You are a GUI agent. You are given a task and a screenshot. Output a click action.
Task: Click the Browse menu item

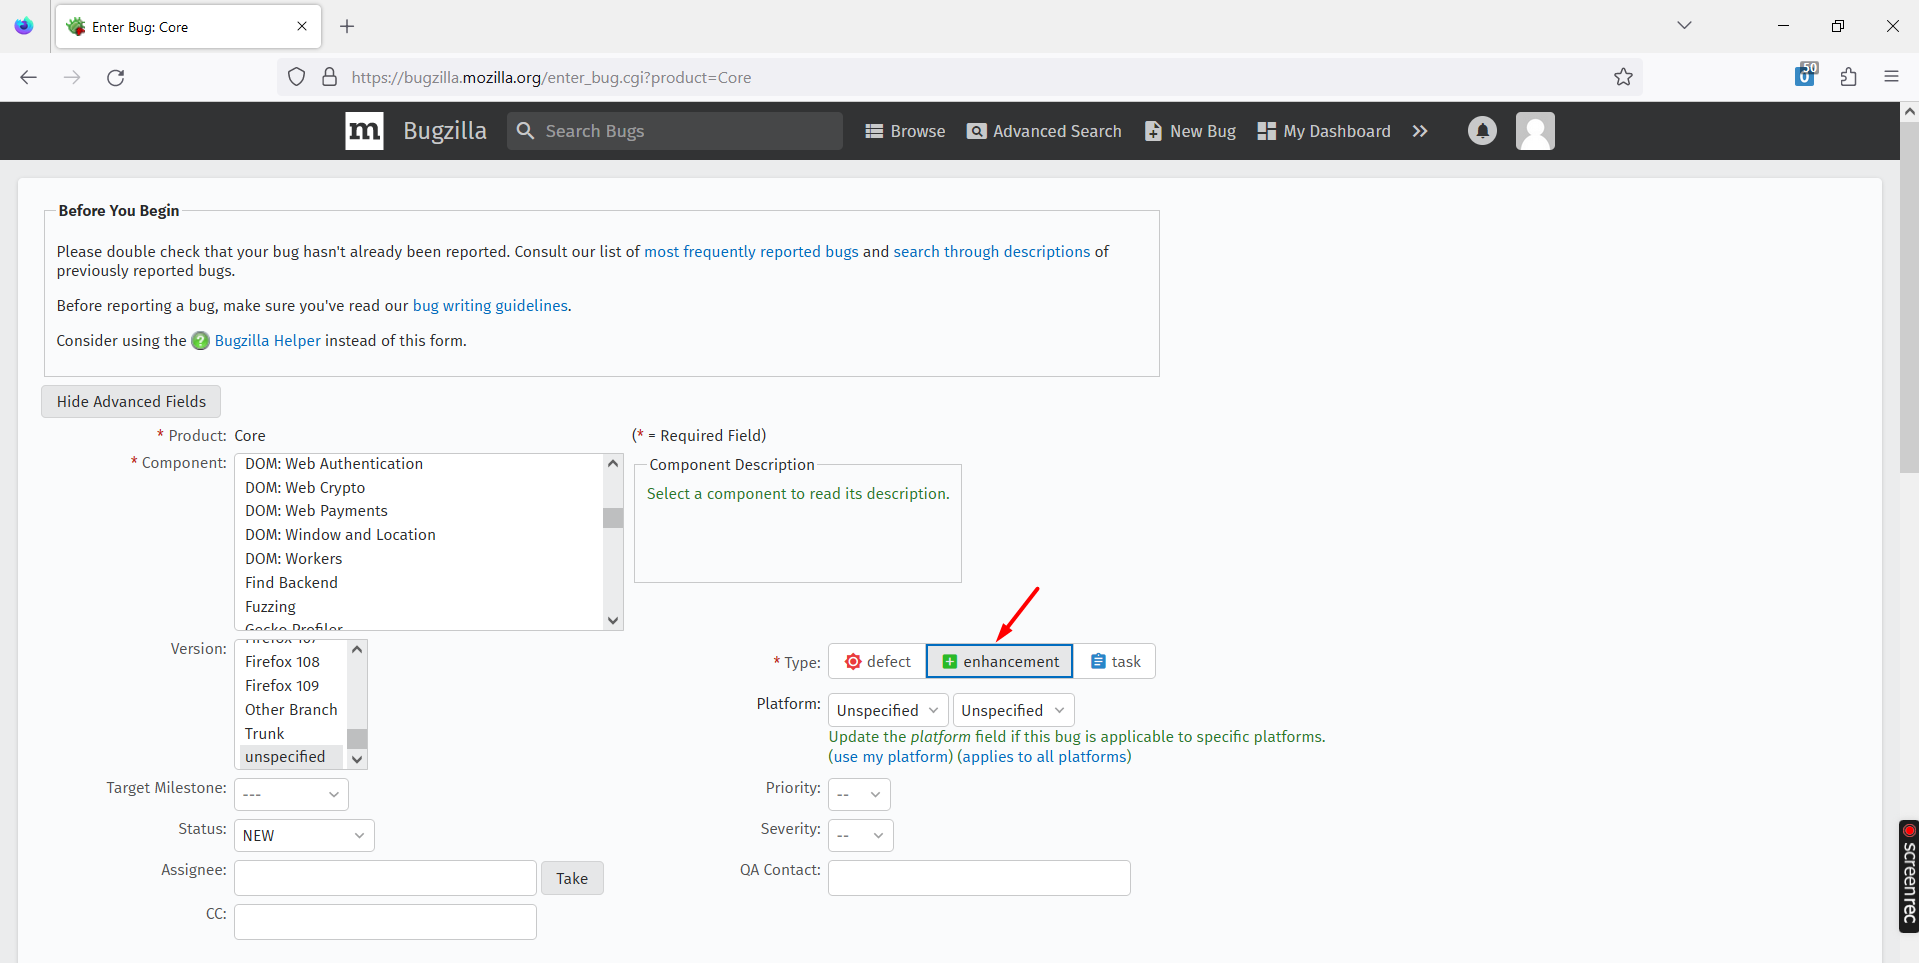(x=904, y=130)
